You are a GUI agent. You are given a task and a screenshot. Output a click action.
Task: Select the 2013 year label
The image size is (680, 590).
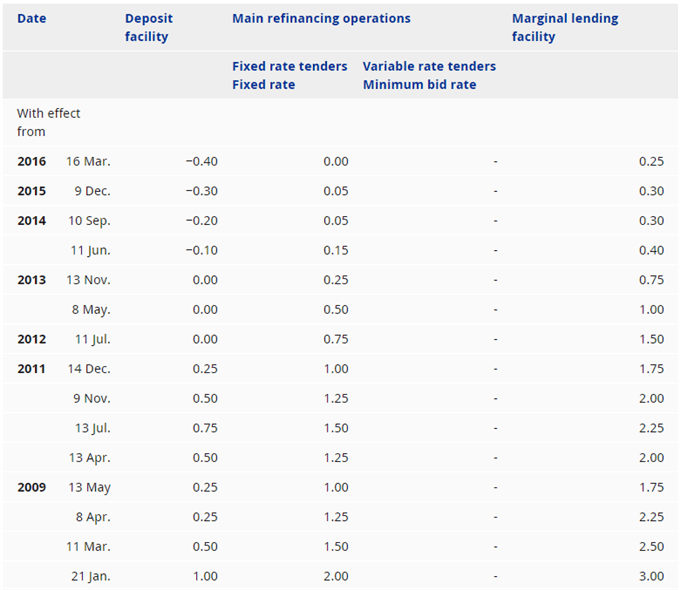[32, 280]
